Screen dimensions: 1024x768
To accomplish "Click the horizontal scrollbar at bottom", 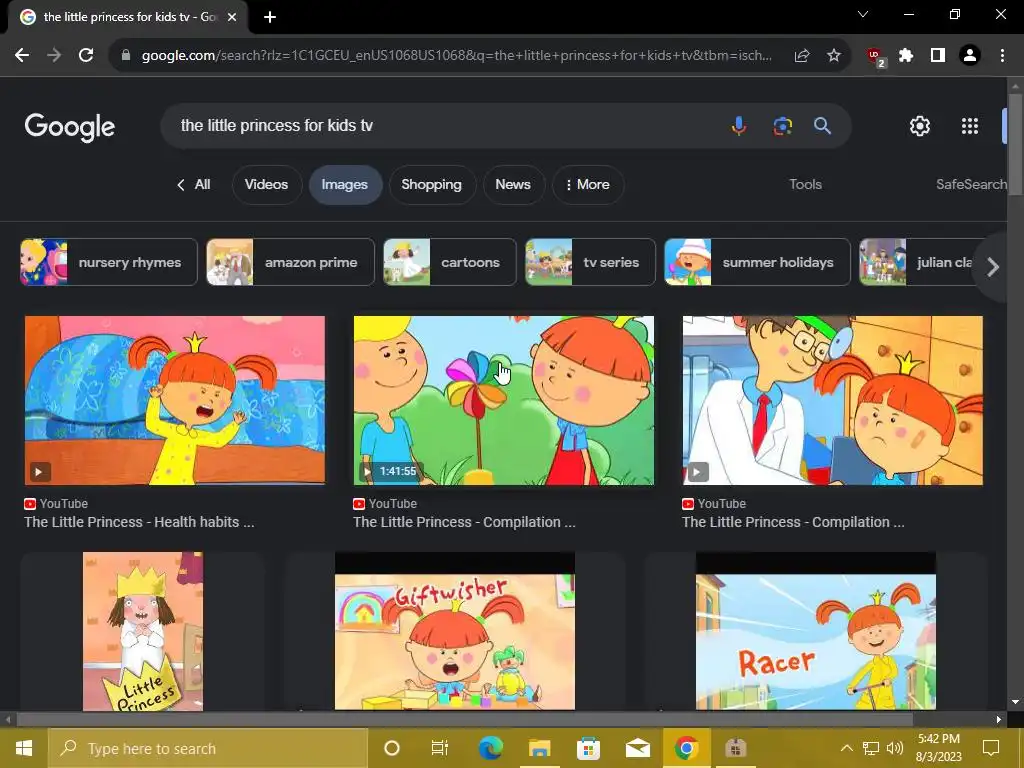I will tap(464, 720).
